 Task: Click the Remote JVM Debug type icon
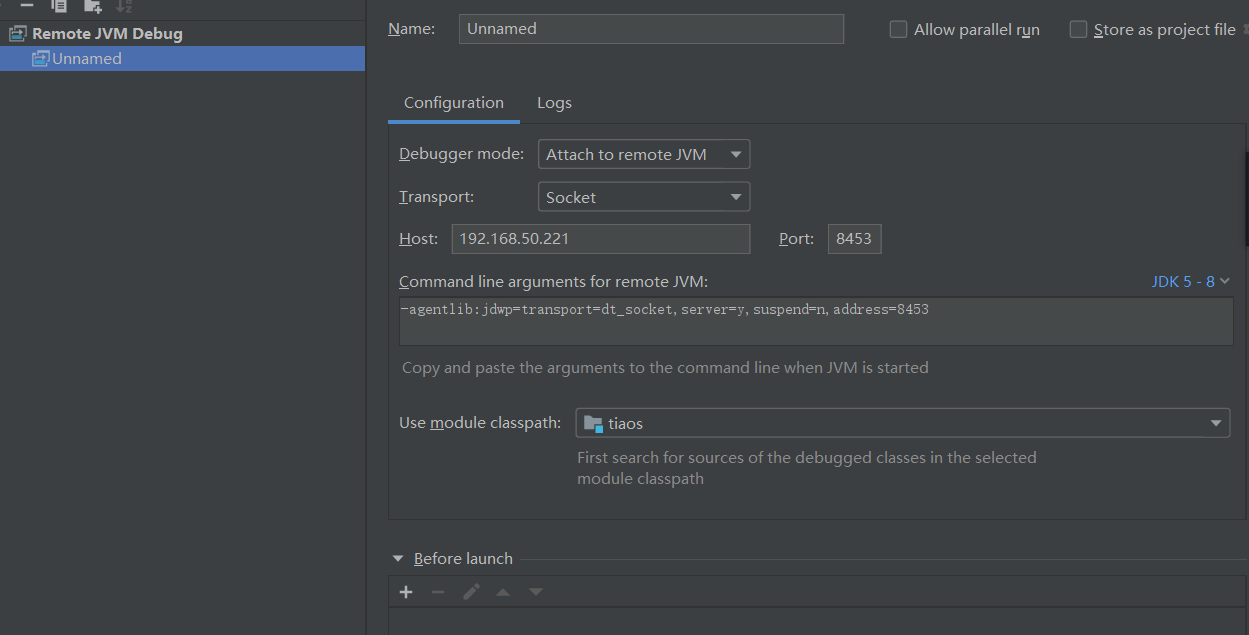[17, 34]
